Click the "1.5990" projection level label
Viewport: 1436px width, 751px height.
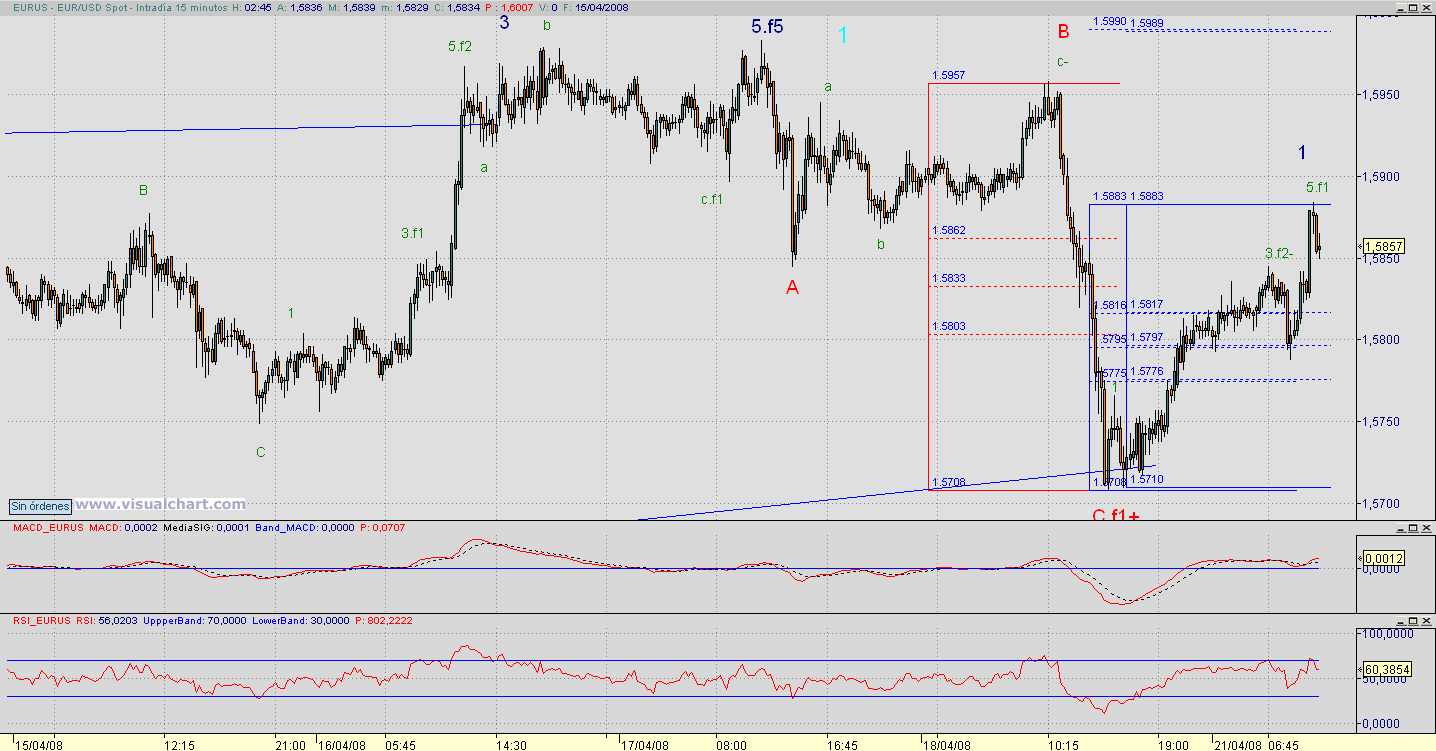(1109, 21)
